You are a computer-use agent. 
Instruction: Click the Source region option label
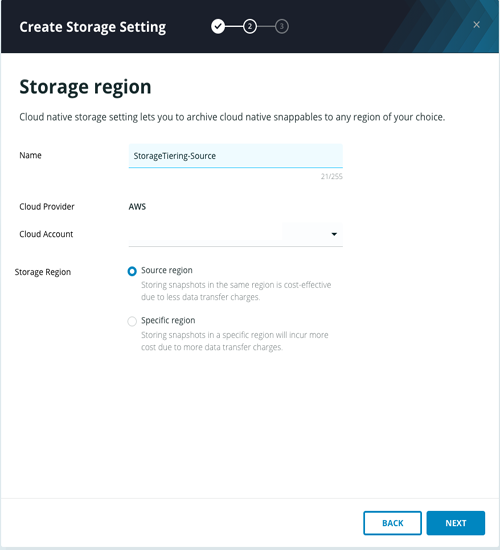pyautogui.click(x=167, y=270)
